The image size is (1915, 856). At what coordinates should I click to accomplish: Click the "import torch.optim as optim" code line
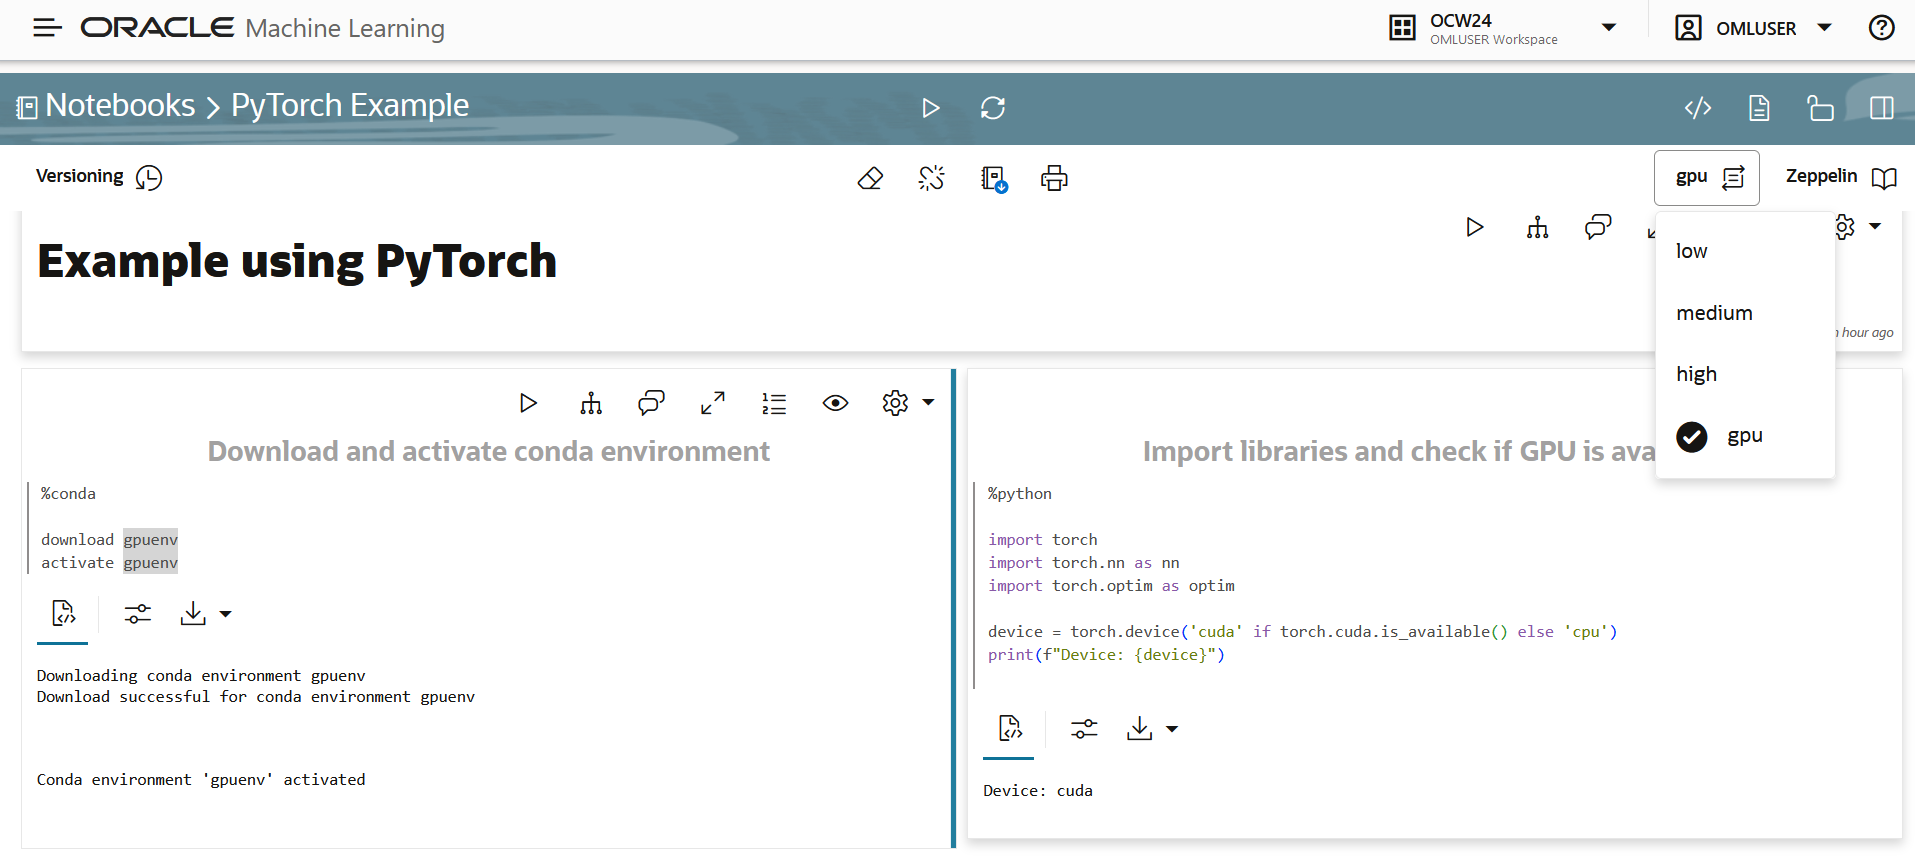(1111, 586)
